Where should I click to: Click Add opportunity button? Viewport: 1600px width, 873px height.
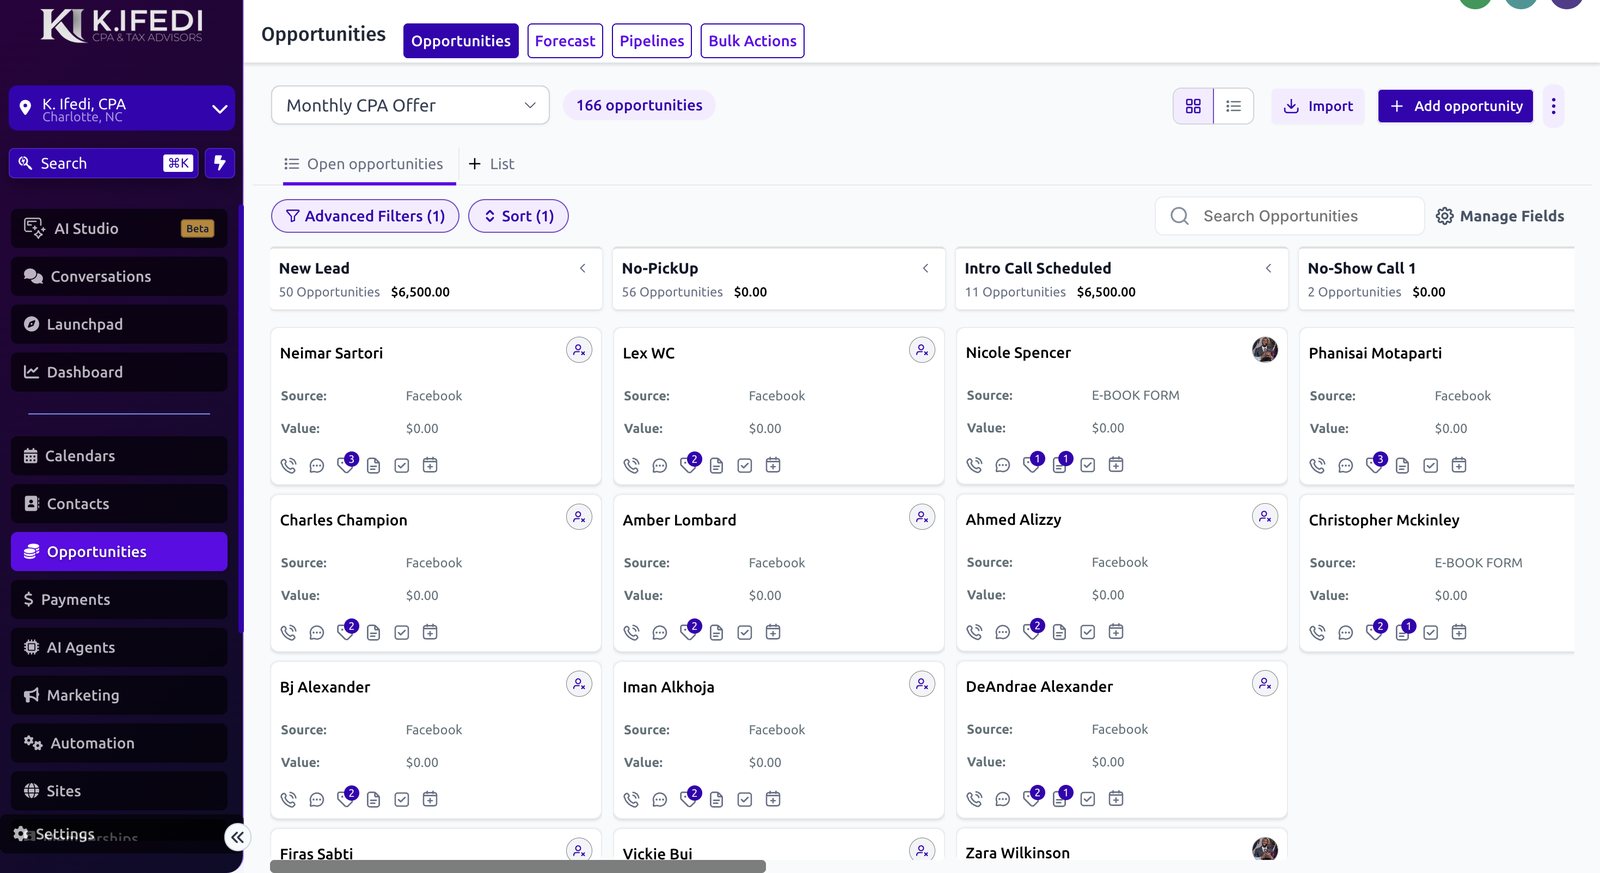pyautogui.click(x=1455, y=106)
